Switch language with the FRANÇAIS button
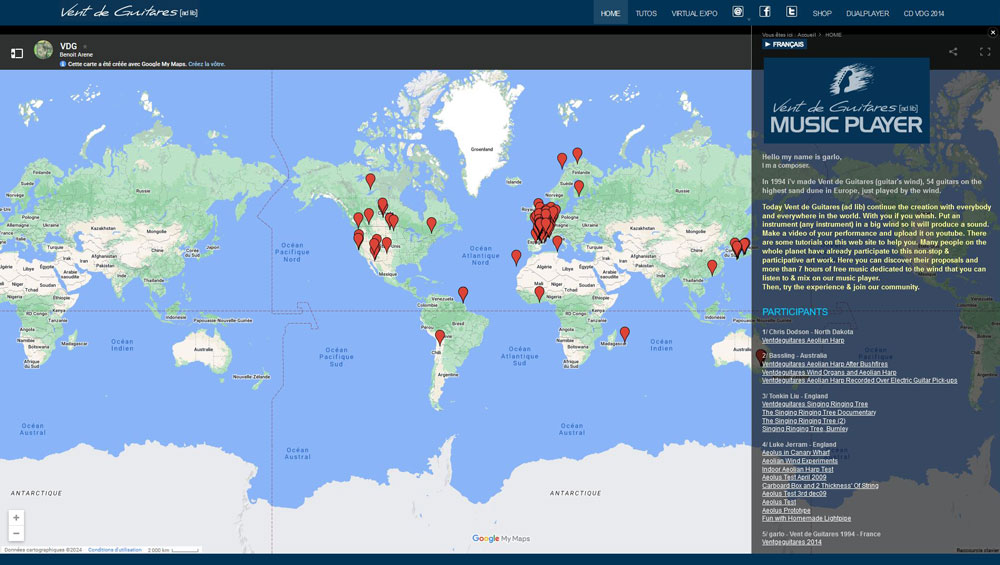This screenshot has width=1000, height=565. (x=784, y=45)
